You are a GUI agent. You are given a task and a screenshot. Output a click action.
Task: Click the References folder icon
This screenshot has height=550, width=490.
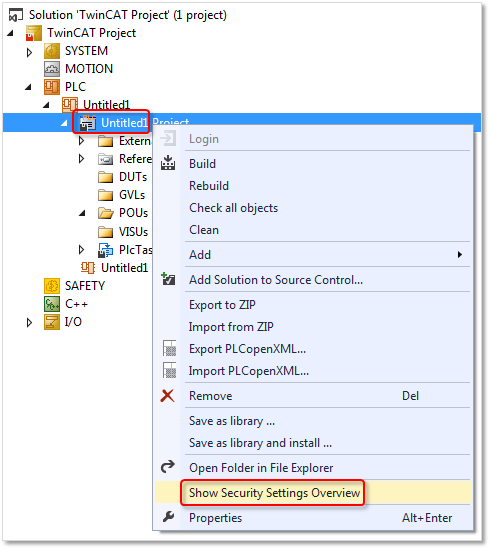pyautogui.click(x=106, y=159)
